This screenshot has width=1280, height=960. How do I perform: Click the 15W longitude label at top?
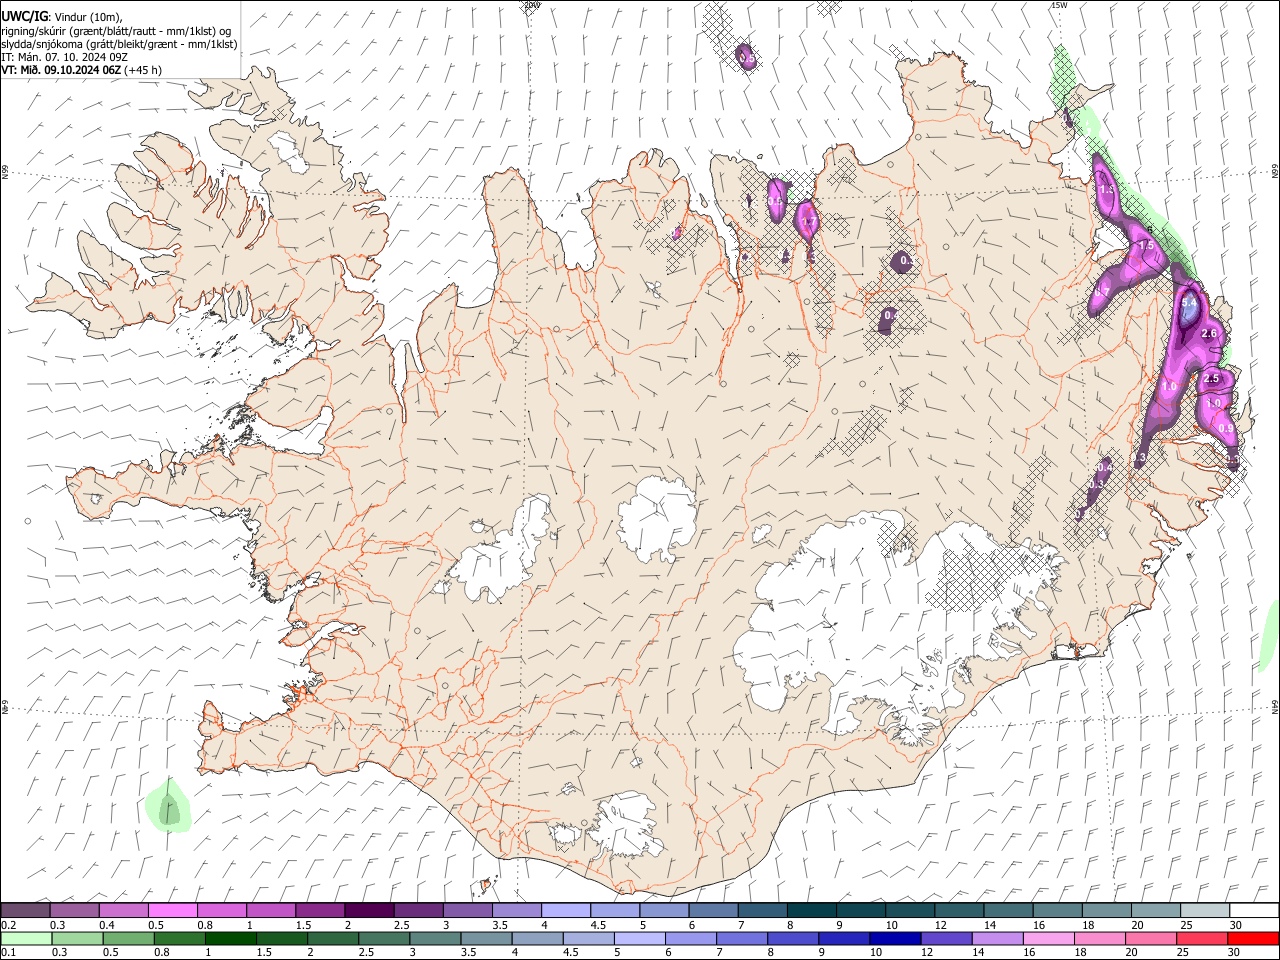coord(1060,5)
